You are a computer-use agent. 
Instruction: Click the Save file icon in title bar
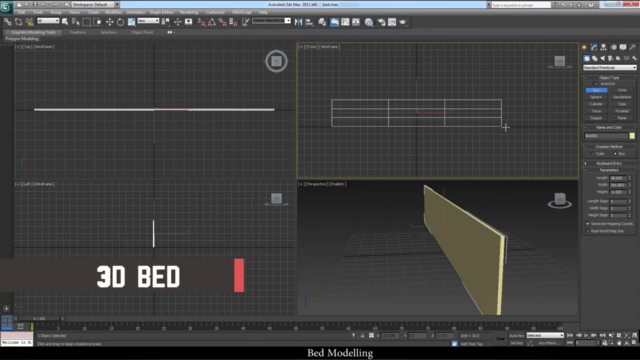pos(35,4)
